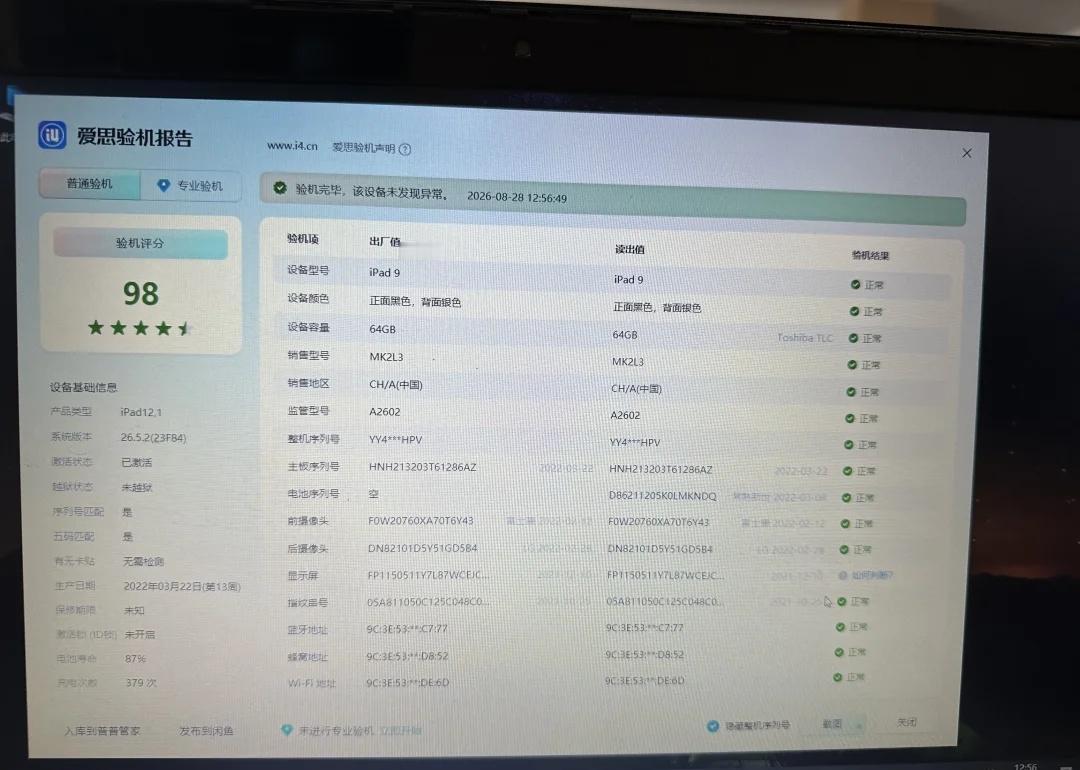Switch to the 普通验机 tab
The width and height of the screenshot is (1080, 770).
(90, 184)
